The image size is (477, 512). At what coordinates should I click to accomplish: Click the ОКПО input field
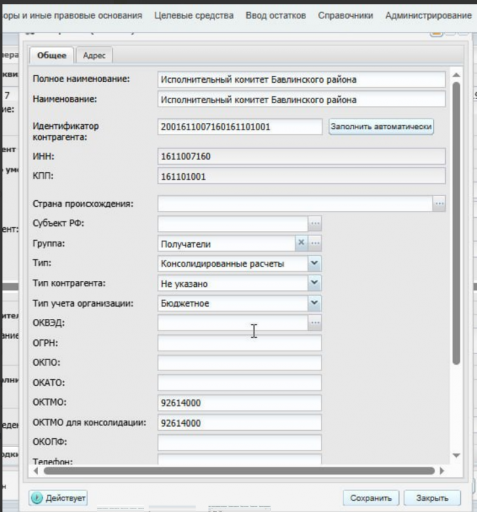click(240, 363)
